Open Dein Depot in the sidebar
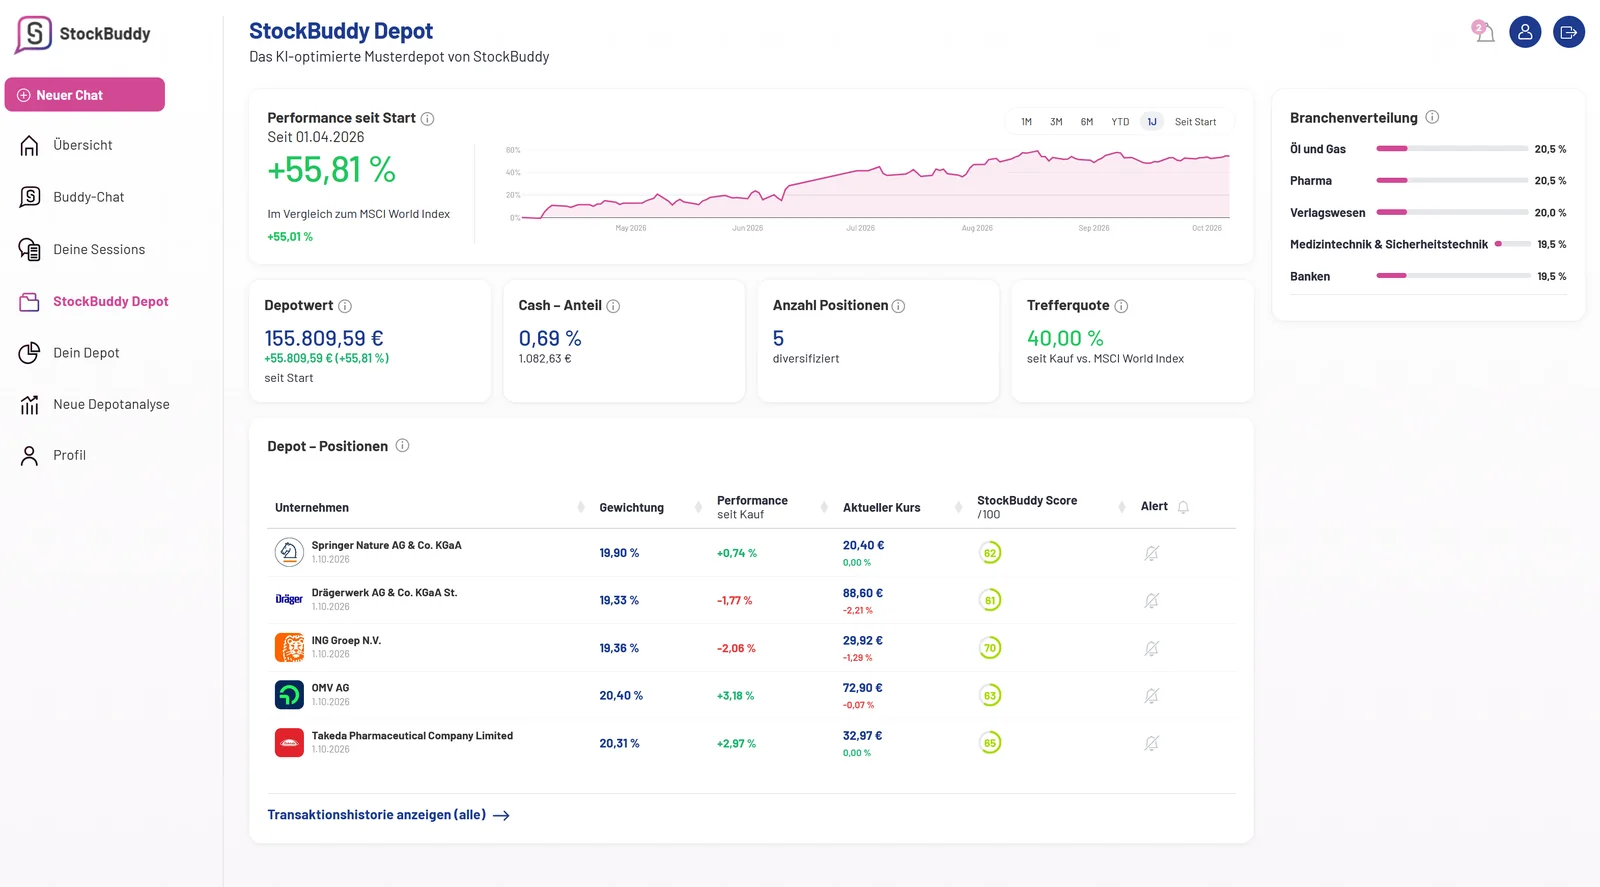Image resolution: width=1600 pixels, height=887 pixels. (86, 353)
